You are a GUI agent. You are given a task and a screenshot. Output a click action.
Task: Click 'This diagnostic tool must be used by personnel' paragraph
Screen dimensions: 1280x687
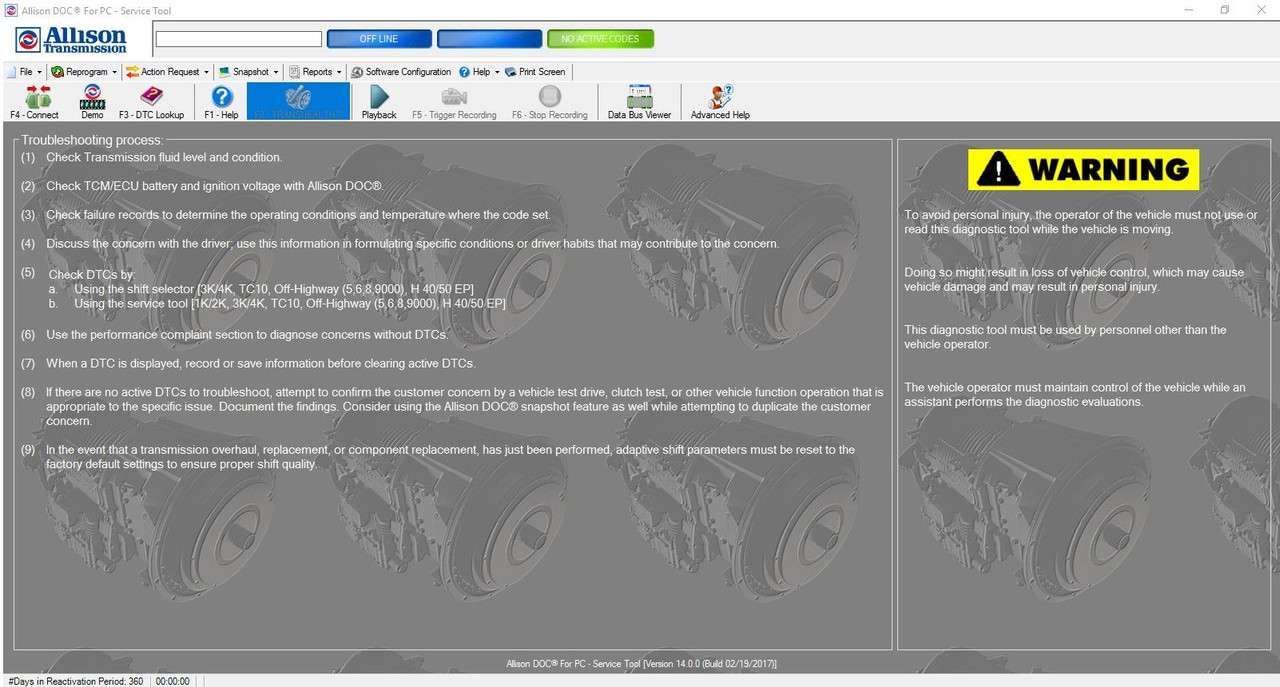(x=1065, y=337)
